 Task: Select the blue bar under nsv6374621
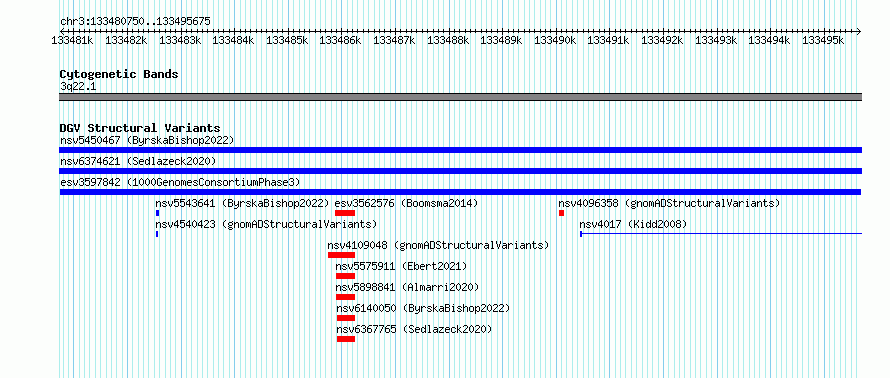[460, 171]
